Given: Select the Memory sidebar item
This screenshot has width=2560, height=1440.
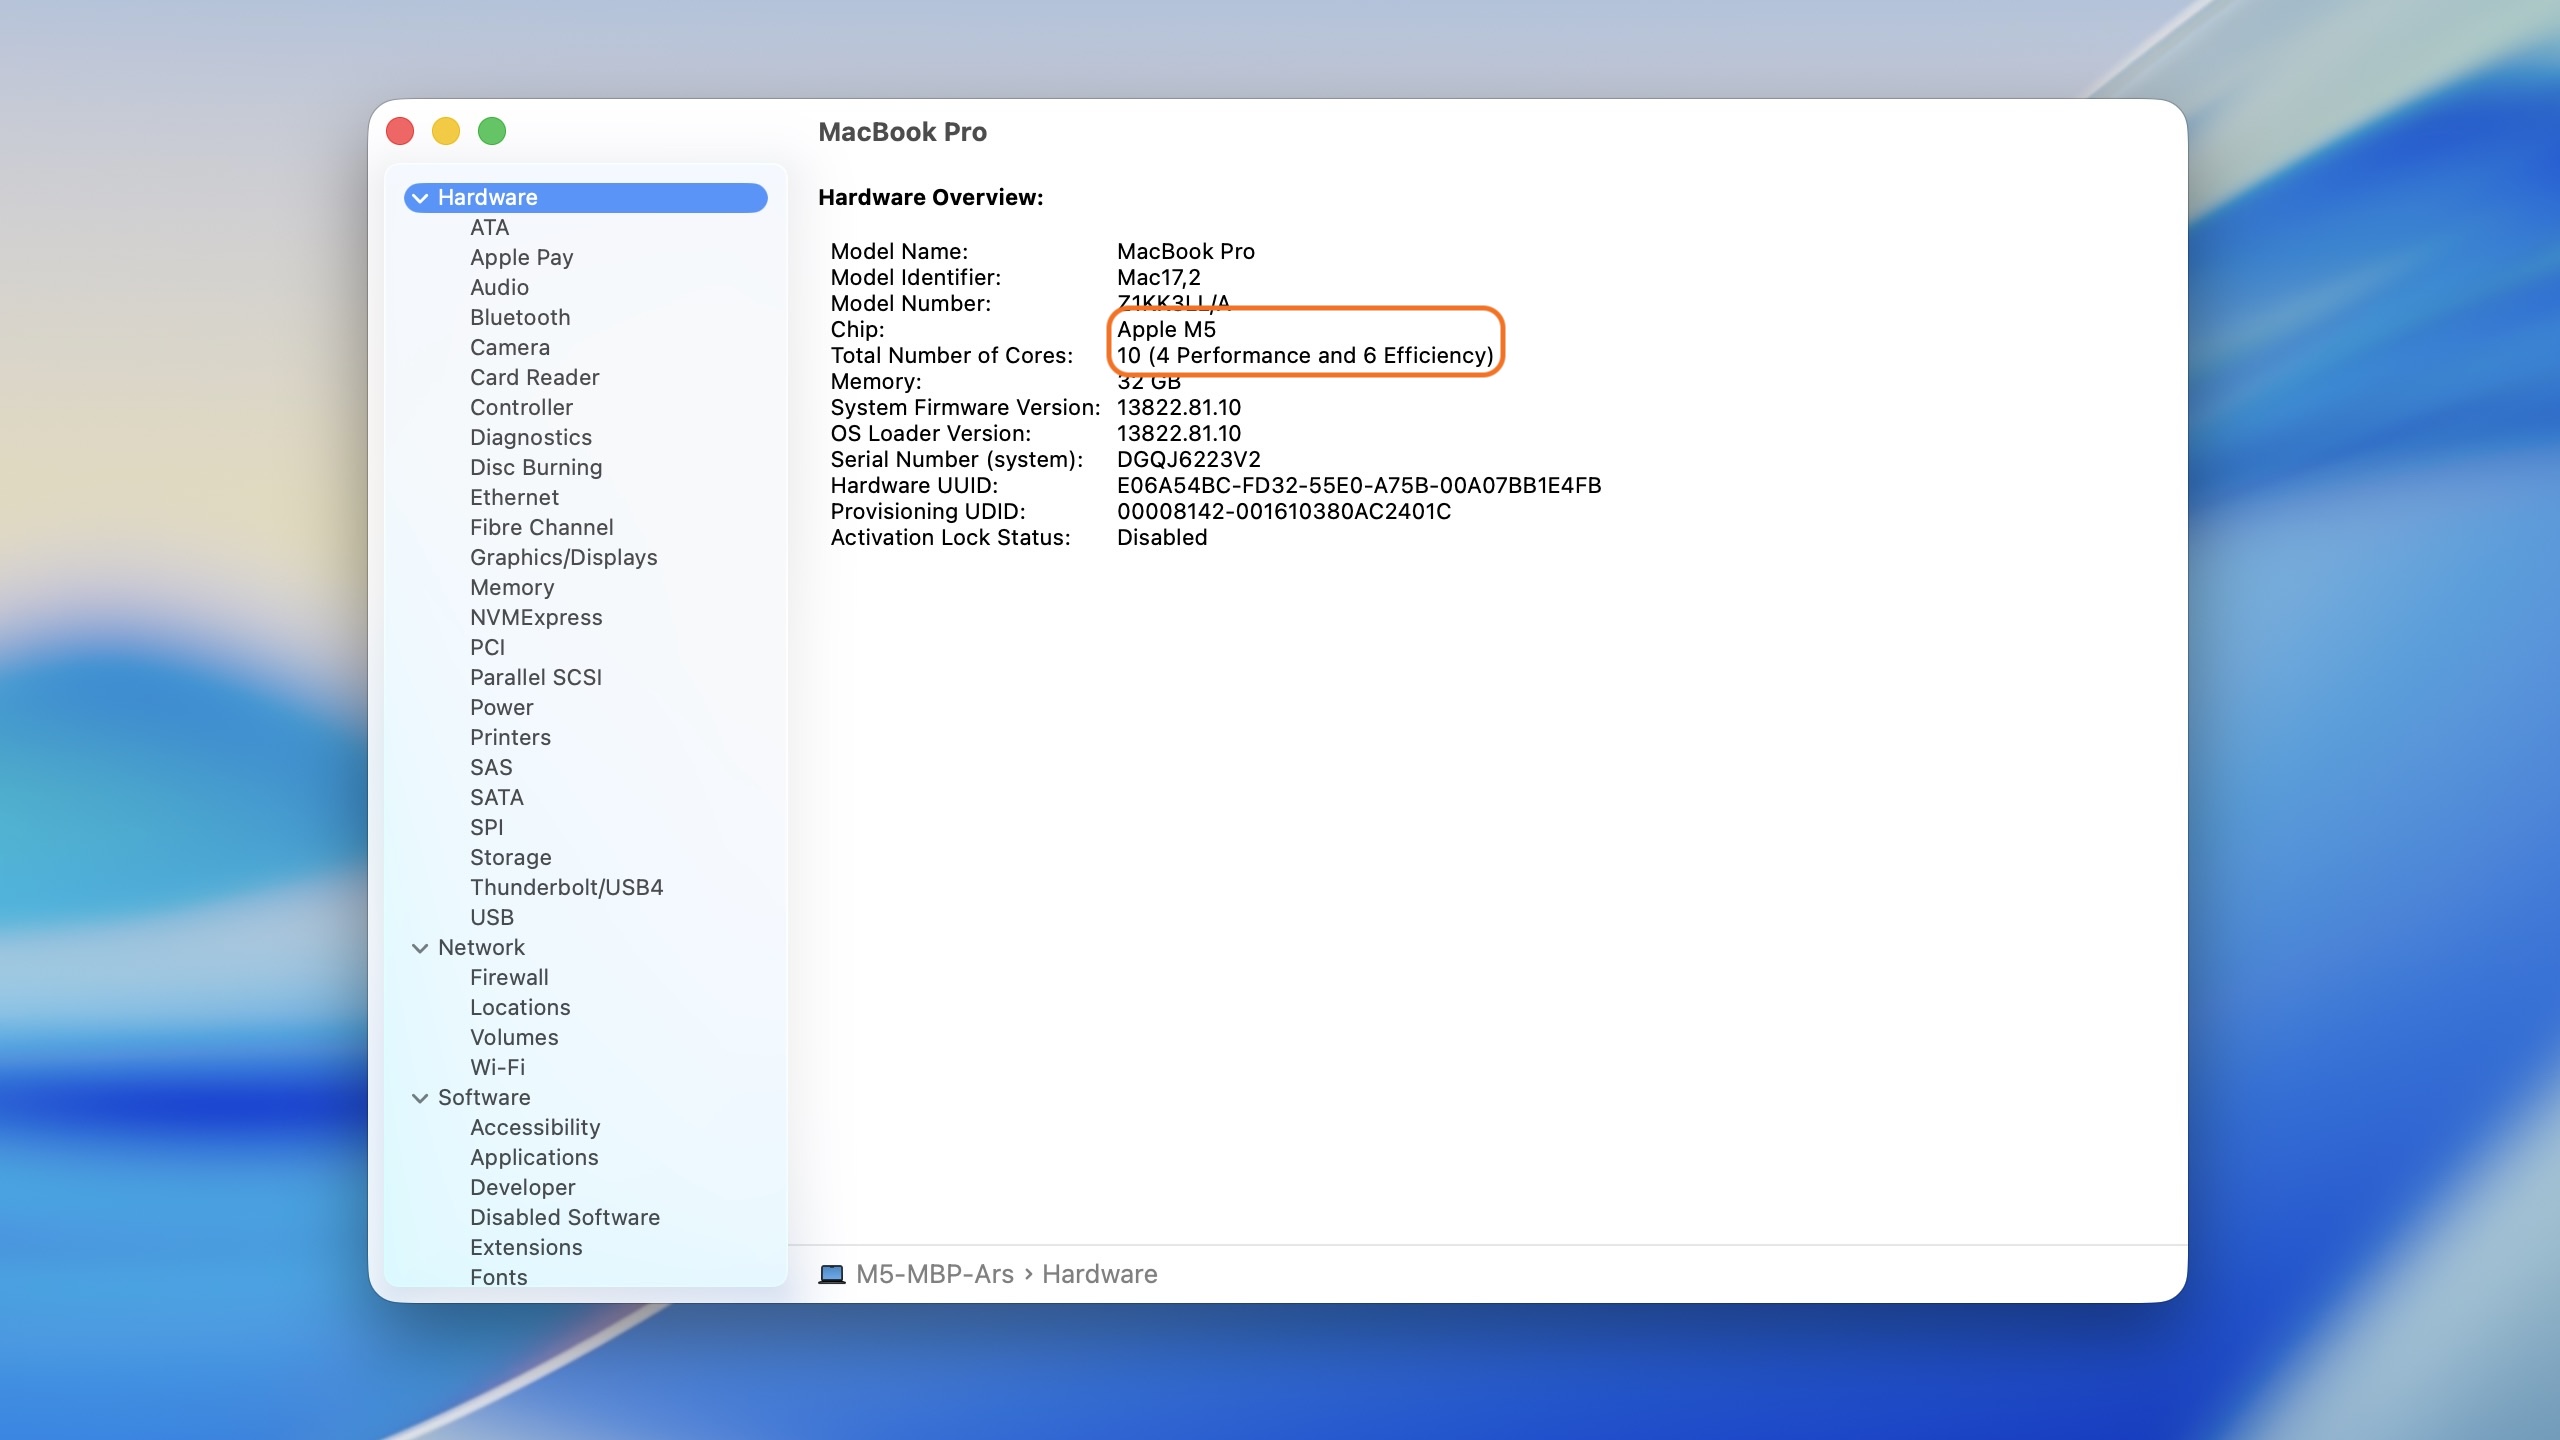Looking at the screenshot, I should click(512, 587).
